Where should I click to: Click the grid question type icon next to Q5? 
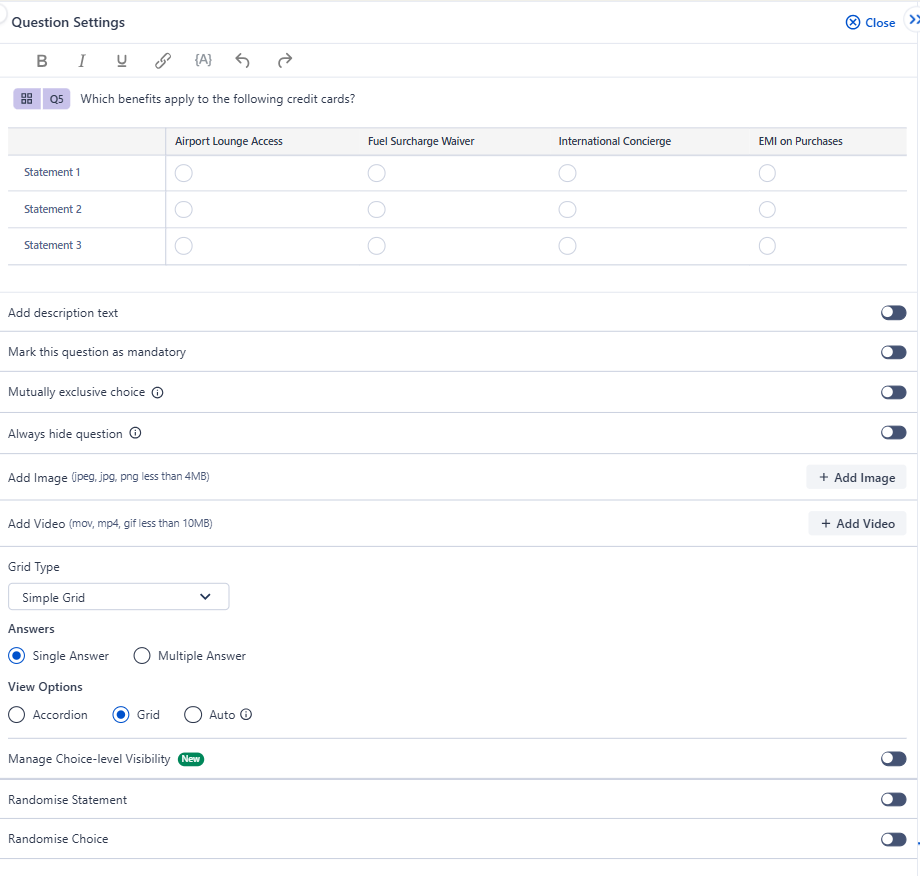click(27, 99)
